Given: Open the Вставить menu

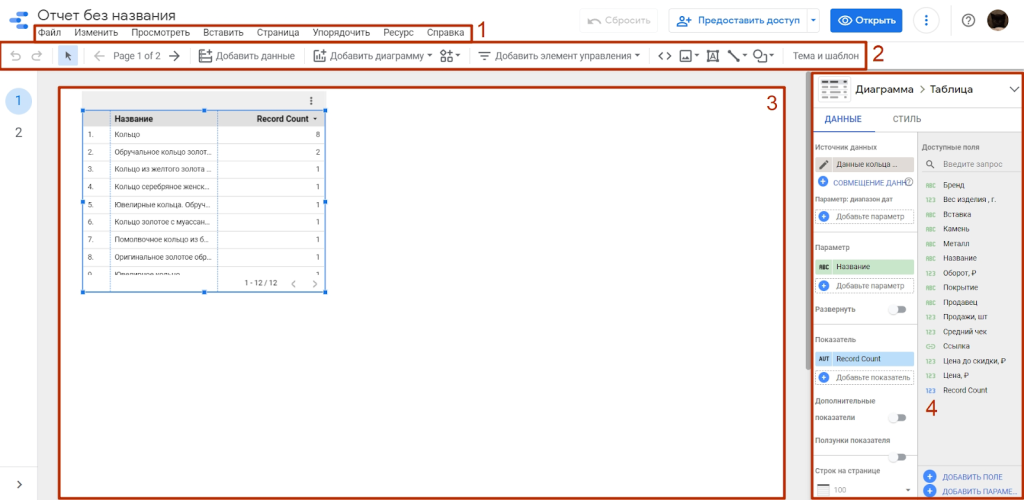Looking at the screenshot, I should (x=223, y=33).
